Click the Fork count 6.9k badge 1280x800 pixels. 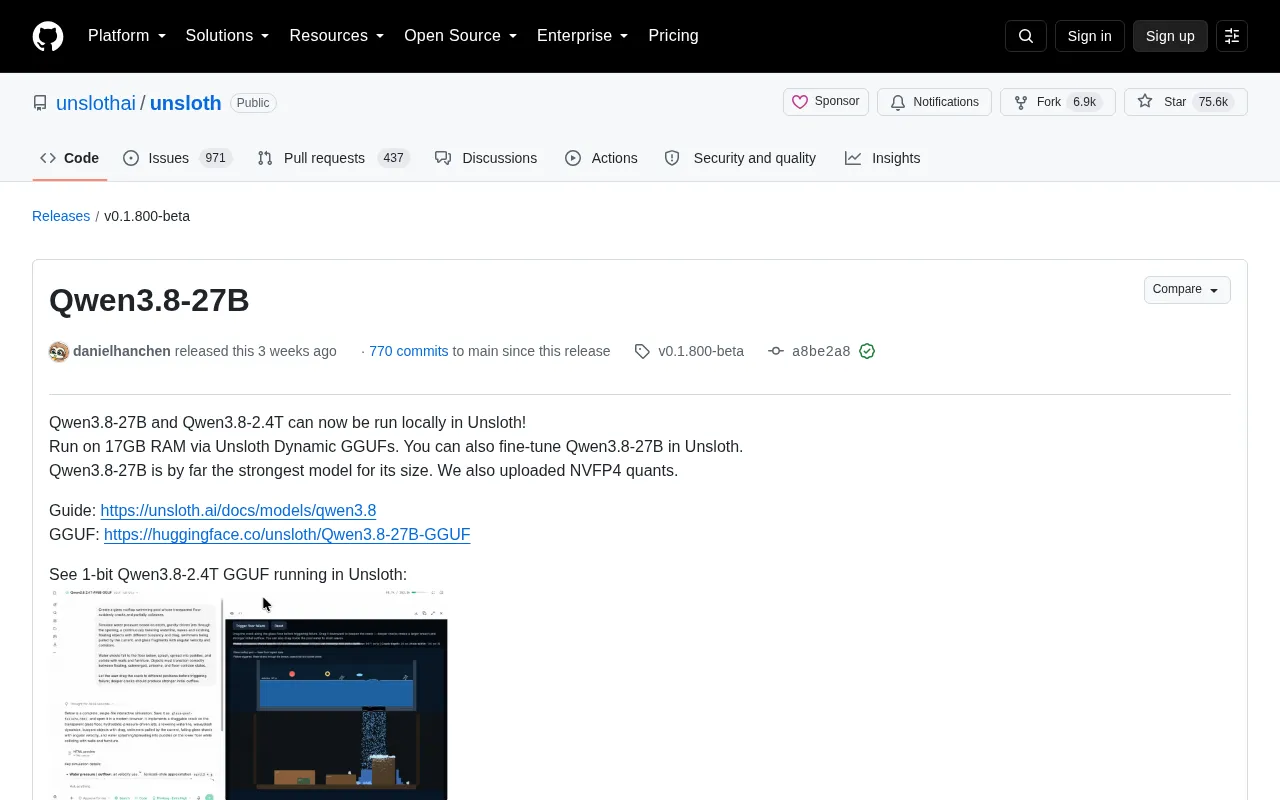(1084, 102)
